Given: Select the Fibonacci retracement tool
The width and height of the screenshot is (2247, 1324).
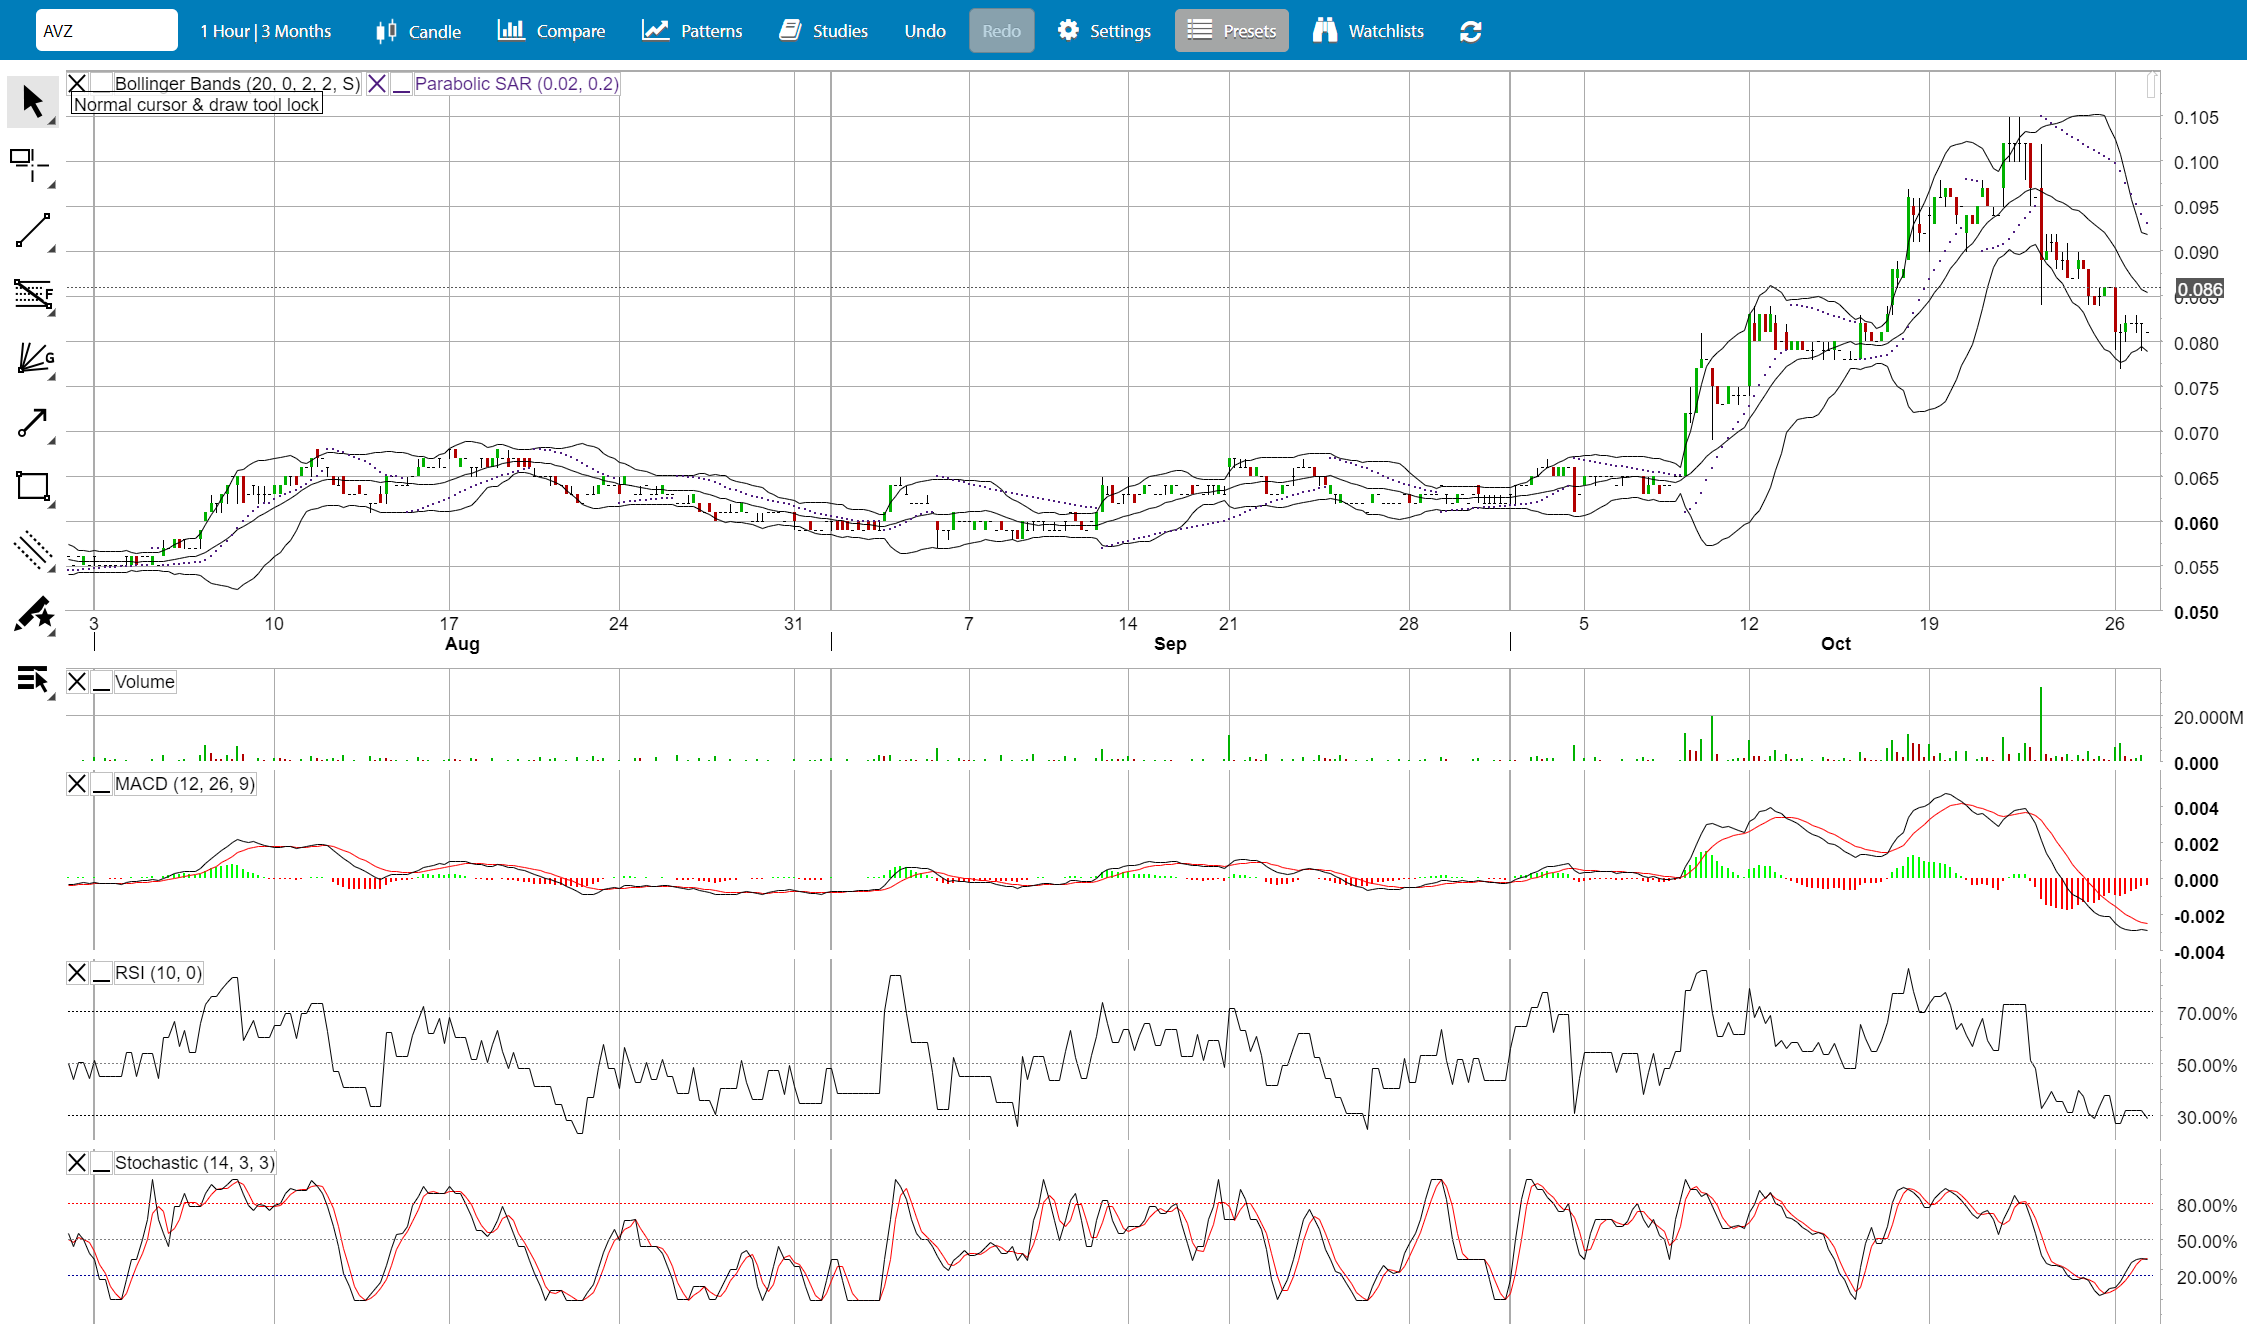Looking at the screenshot, I should 33,294.
